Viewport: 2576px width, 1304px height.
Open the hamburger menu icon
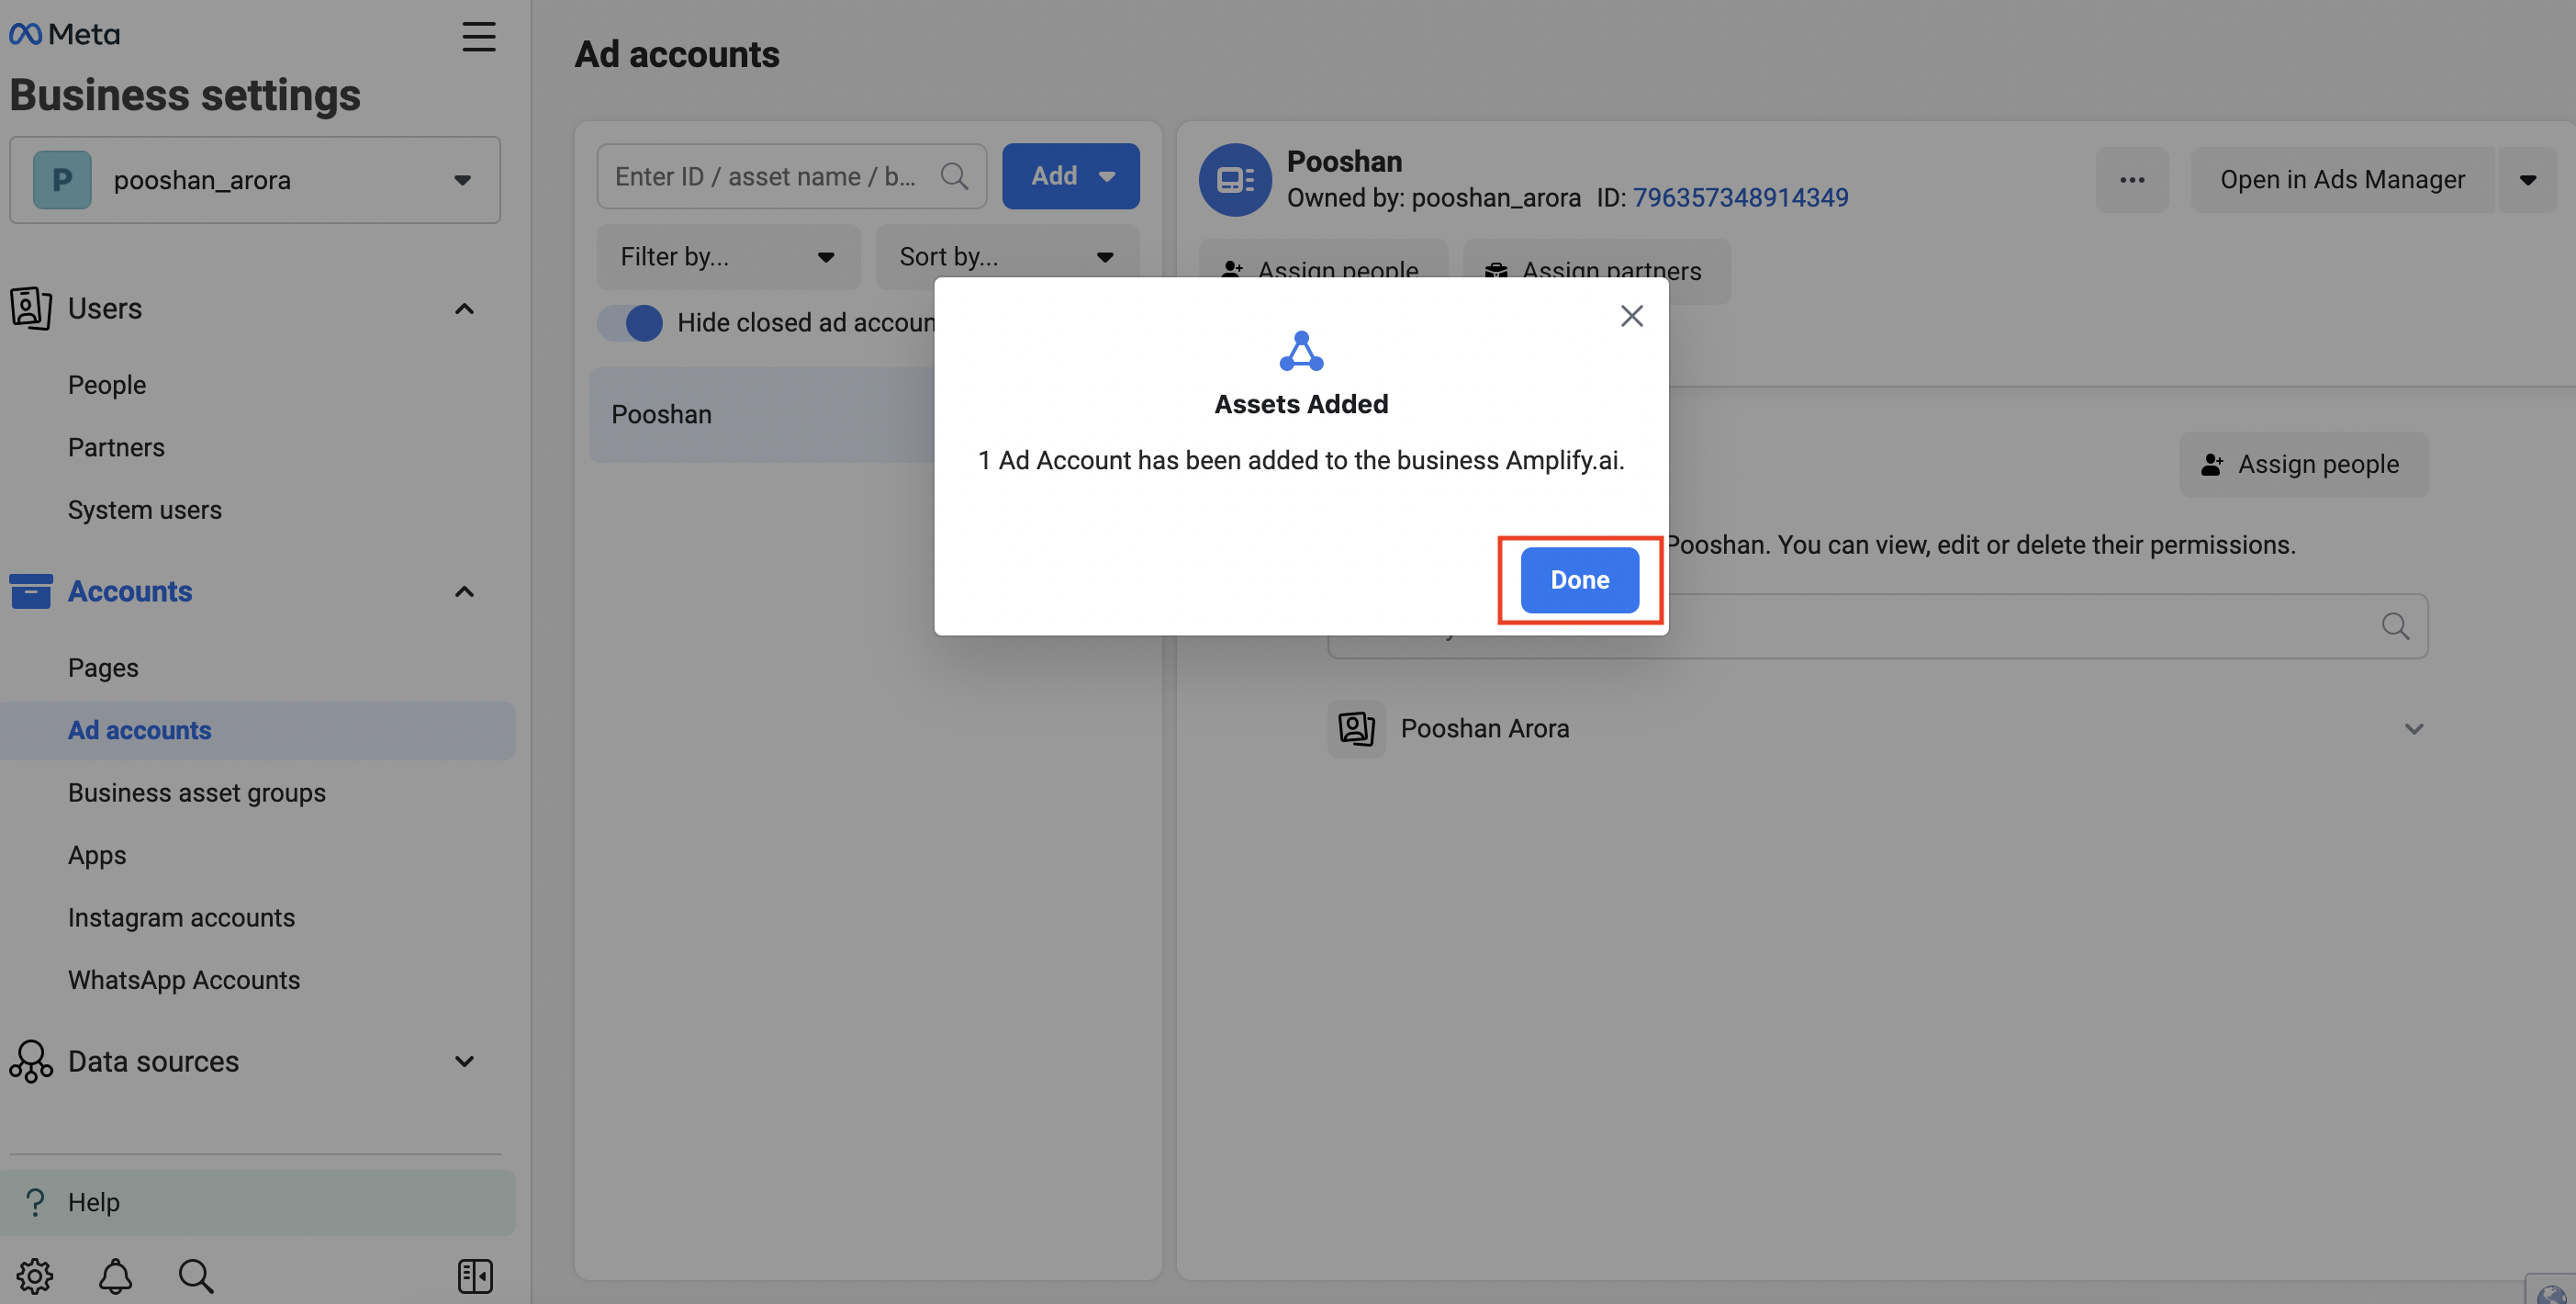tap(479, 37)
